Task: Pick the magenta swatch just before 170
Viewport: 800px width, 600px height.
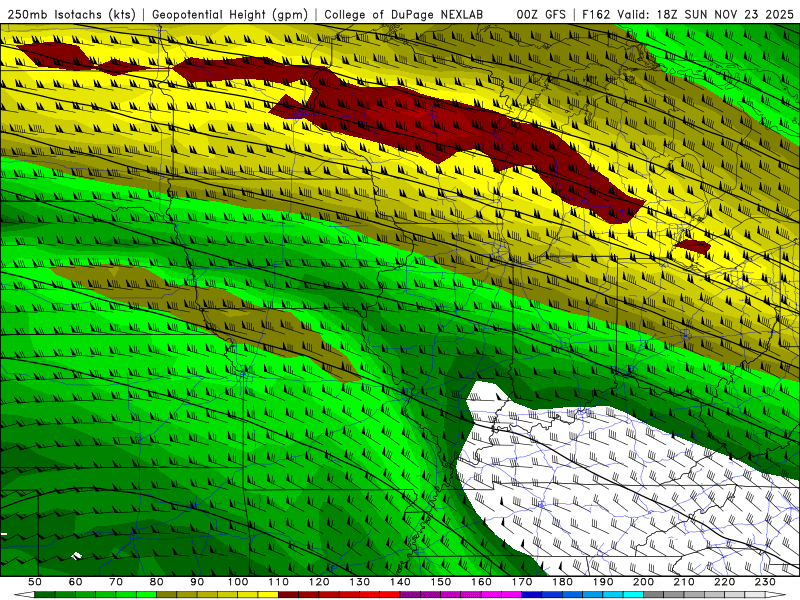Action: [x=512, y=595]
